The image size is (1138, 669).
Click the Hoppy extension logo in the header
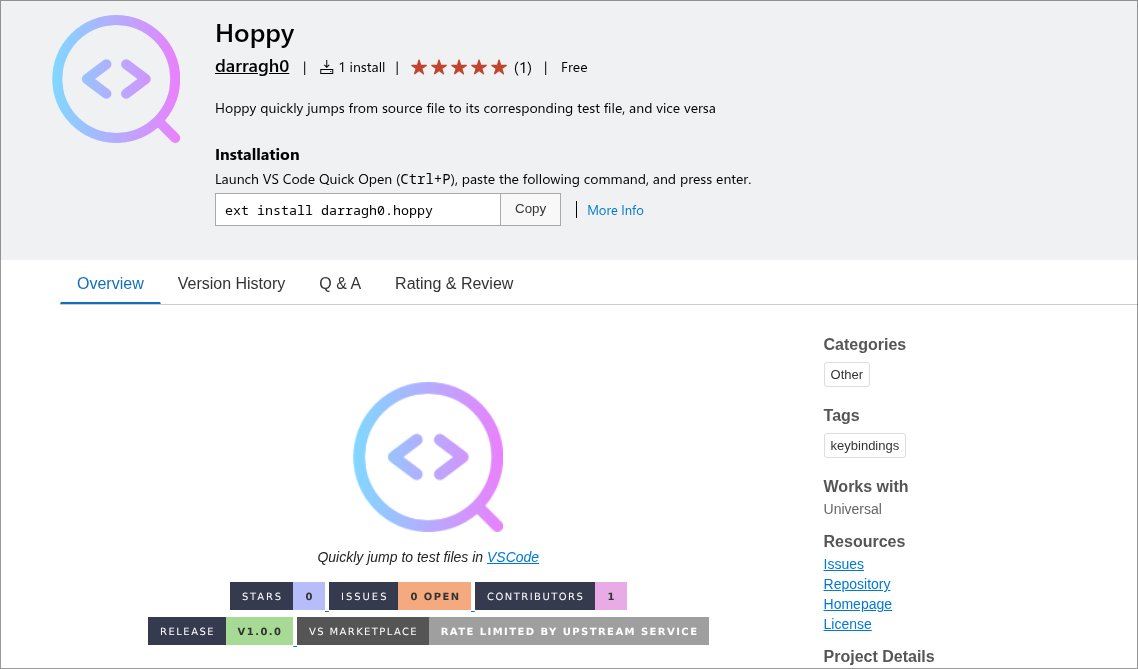point(116,78)
